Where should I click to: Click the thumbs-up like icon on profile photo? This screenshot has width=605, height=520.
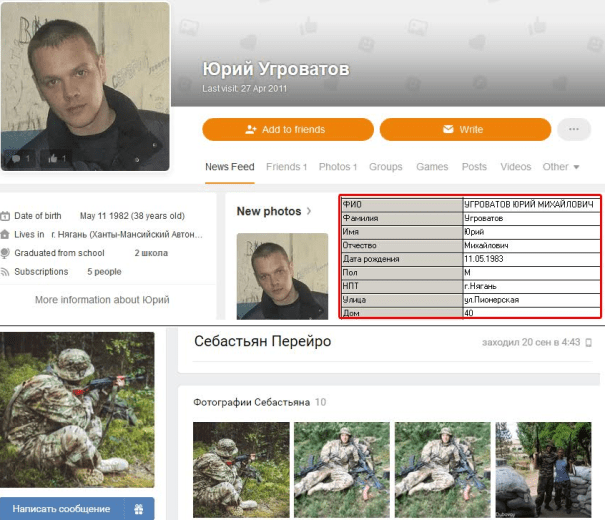[52, 158]
